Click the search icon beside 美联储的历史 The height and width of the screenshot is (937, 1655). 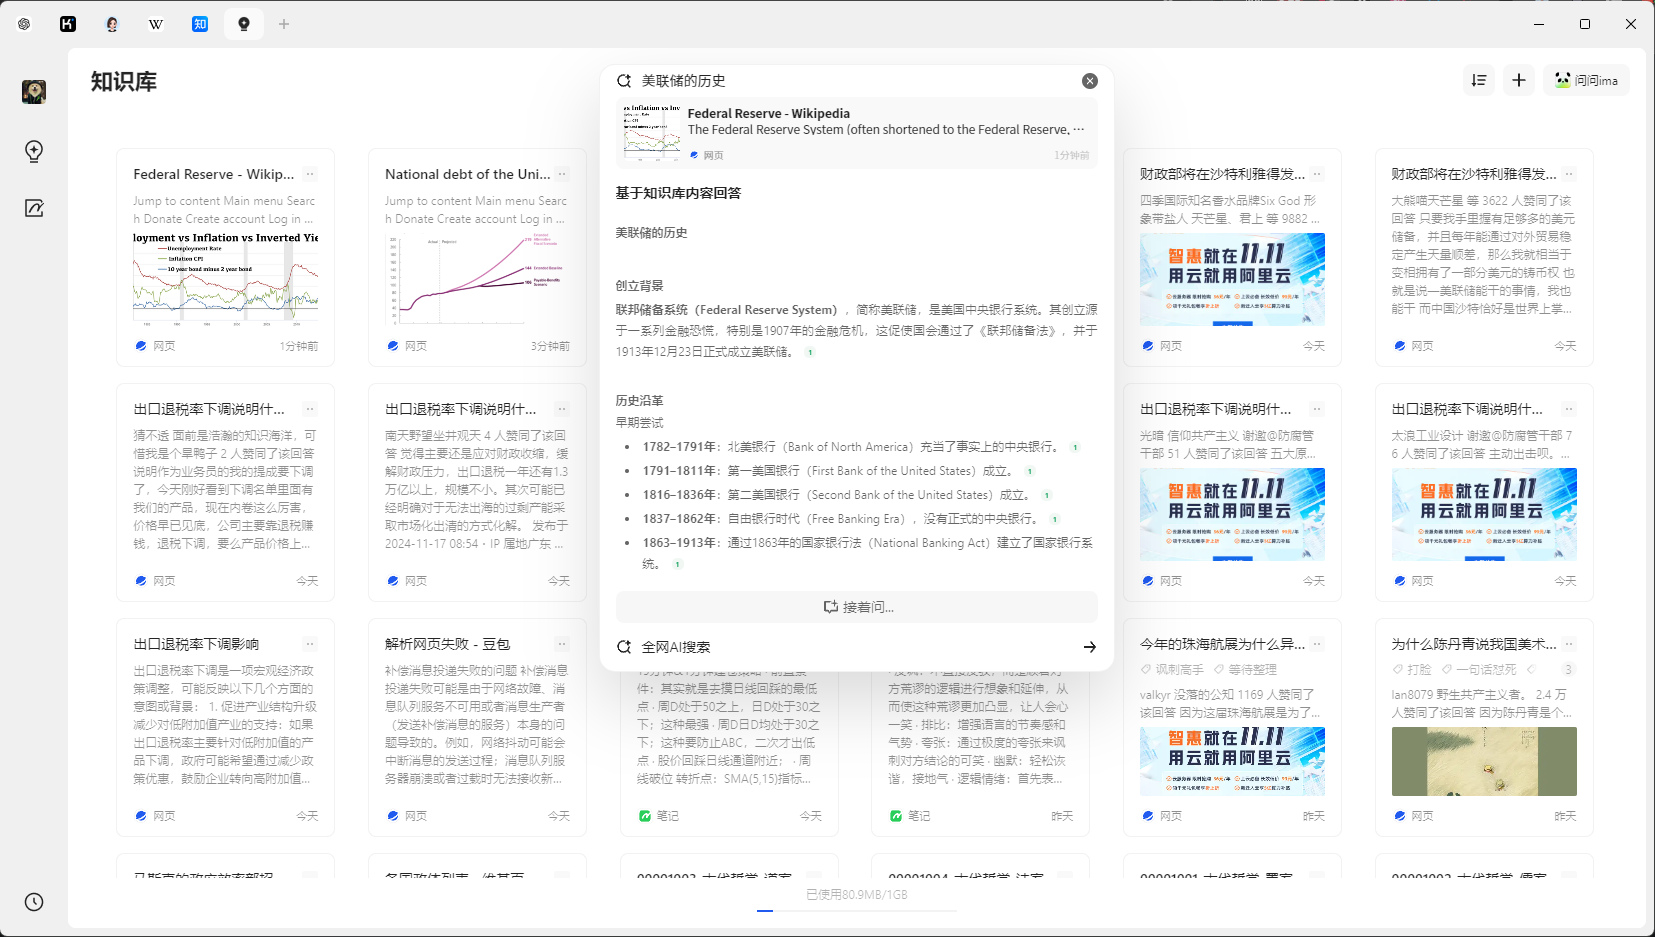click(624, 81)
